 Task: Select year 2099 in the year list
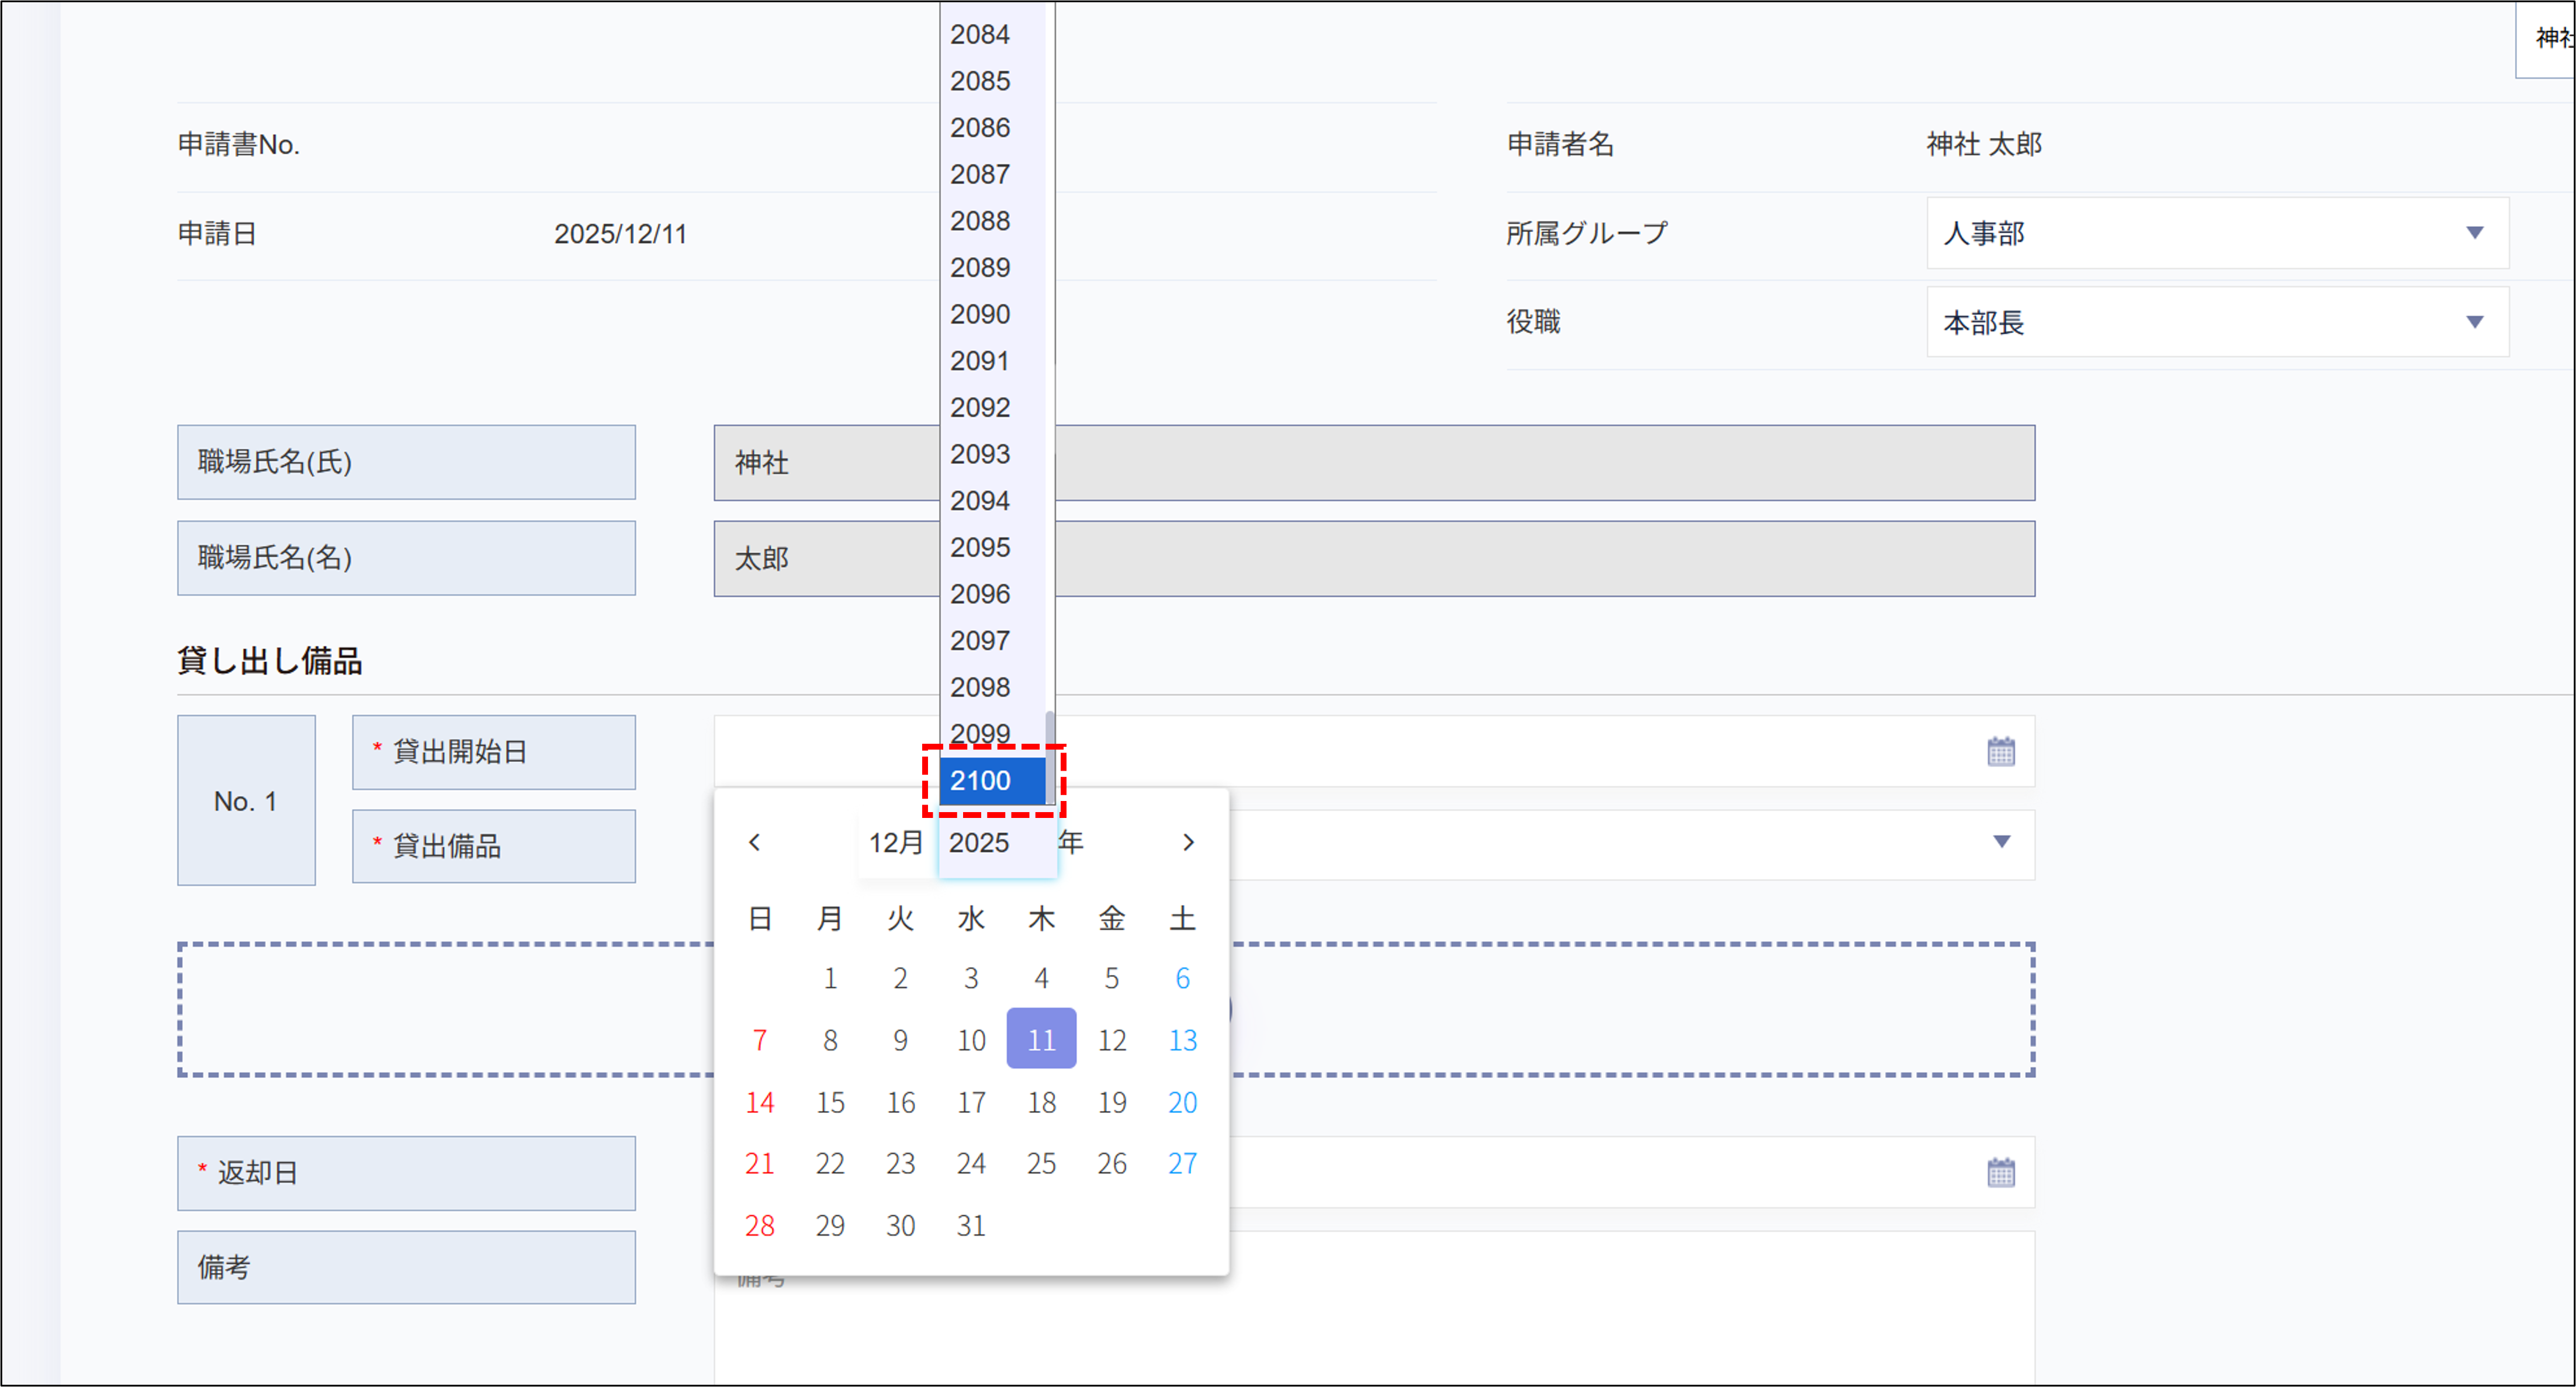point(981,733)
